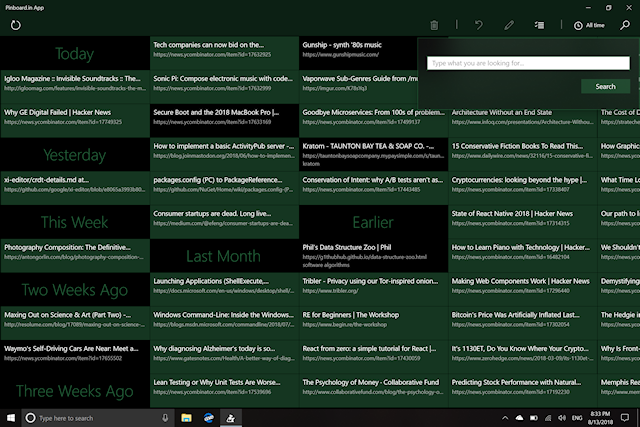Select the 'Igloo Magazine :: Invisible Soundtracks' bookmark

click(x=75, y=87)
